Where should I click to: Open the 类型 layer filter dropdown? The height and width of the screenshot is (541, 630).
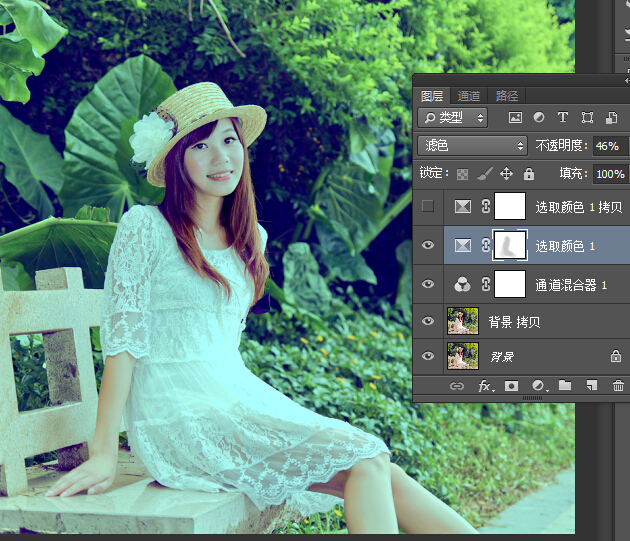(453, 118)
